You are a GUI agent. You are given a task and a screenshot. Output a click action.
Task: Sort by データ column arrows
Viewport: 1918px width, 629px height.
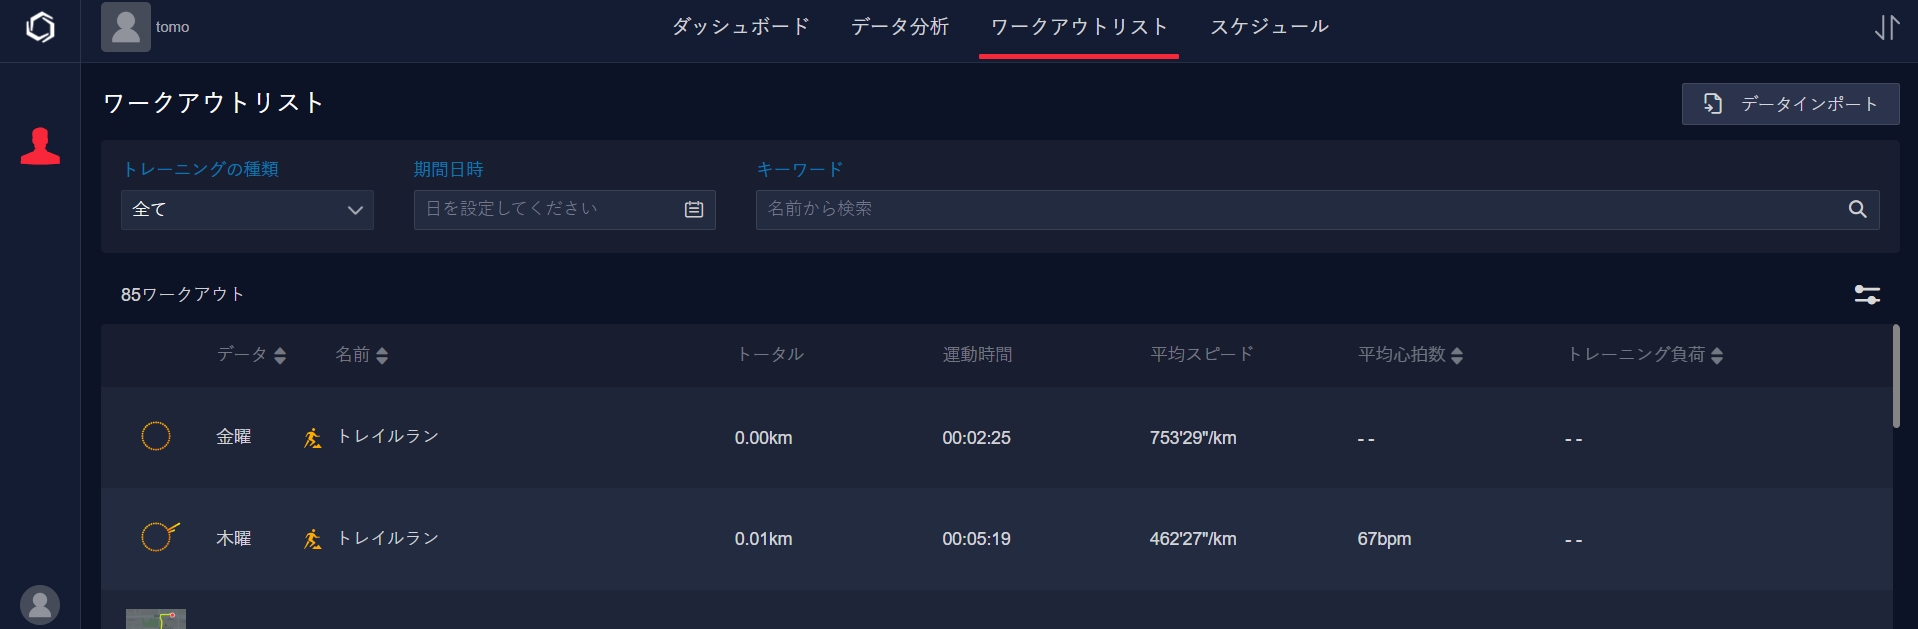(x=280, y=356)
